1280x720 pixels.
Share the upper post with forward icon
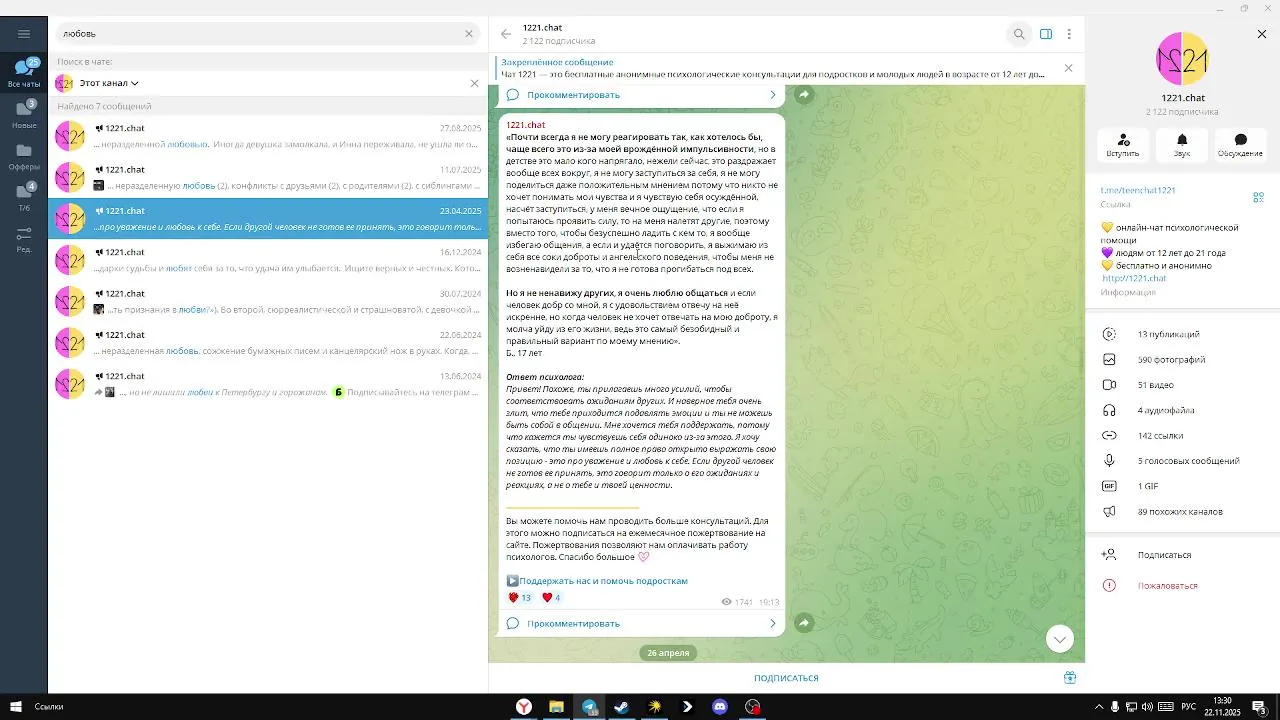(x=803, y=95)
